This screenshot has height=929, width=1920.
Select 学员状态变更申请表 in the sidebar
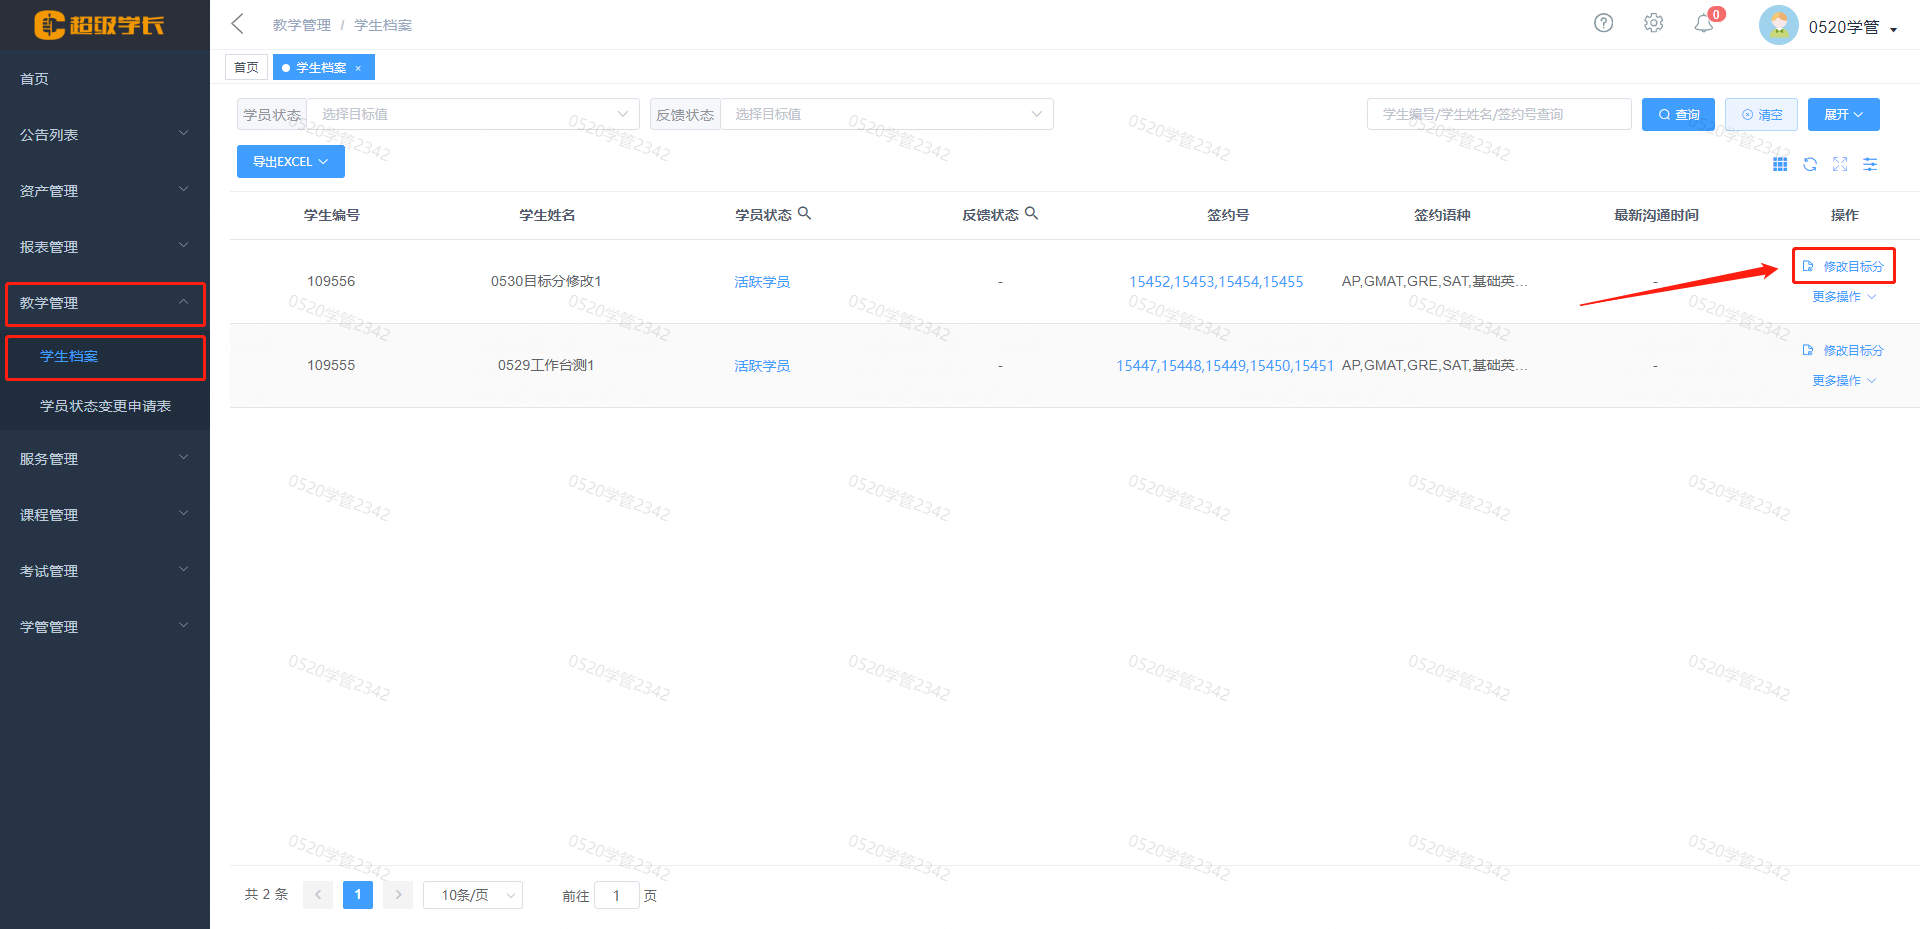[105, 406]
